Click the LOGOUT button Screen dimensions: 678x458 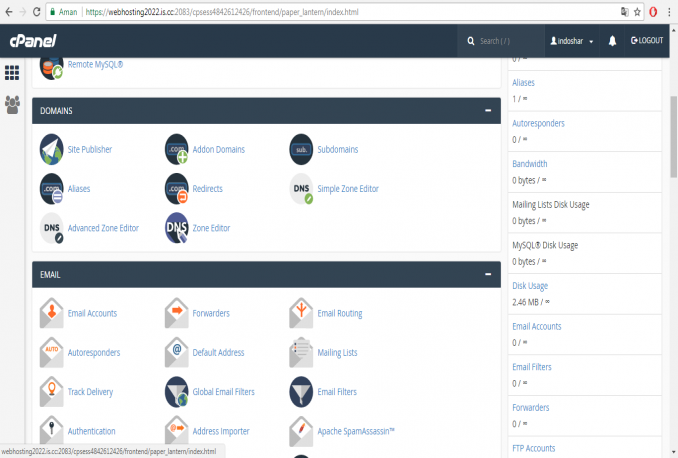(647, 41)
